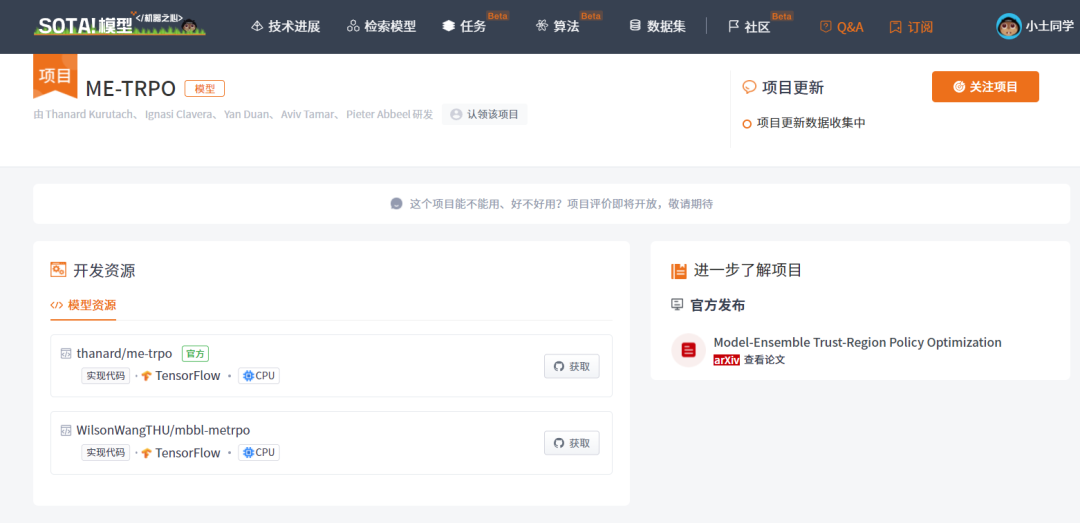Open the 算法 navigation item
The image size is (1080, 523).
point(557,27)
